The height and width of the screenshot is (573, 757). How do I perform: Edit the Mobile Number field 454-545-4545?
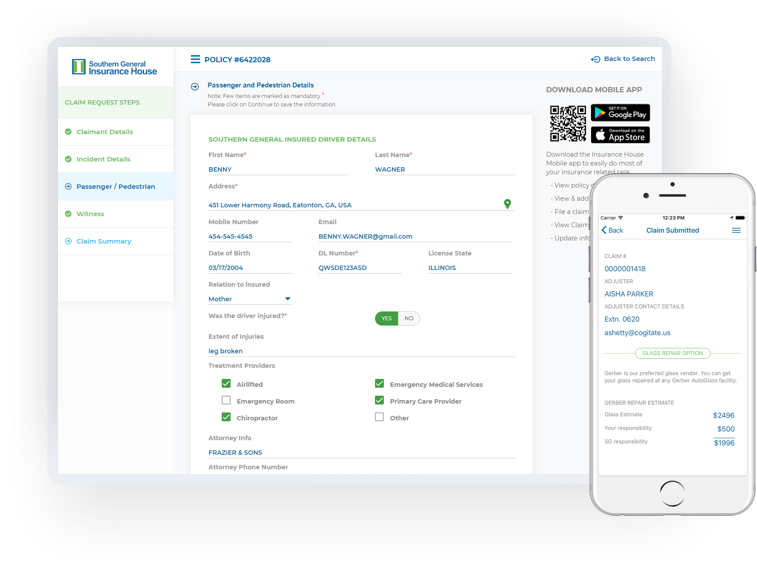click(x=250, y=237)
